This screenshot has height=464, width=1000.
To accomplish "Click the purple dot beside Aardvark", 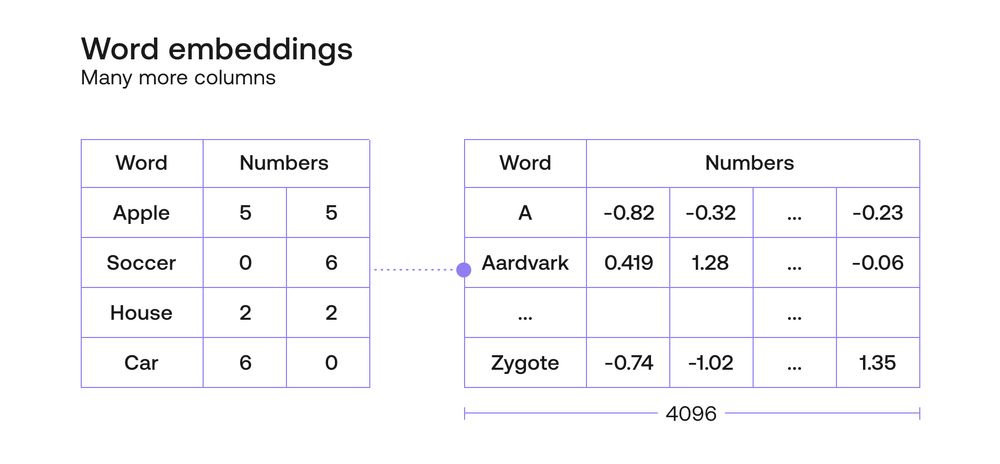I will pos(464,269).
